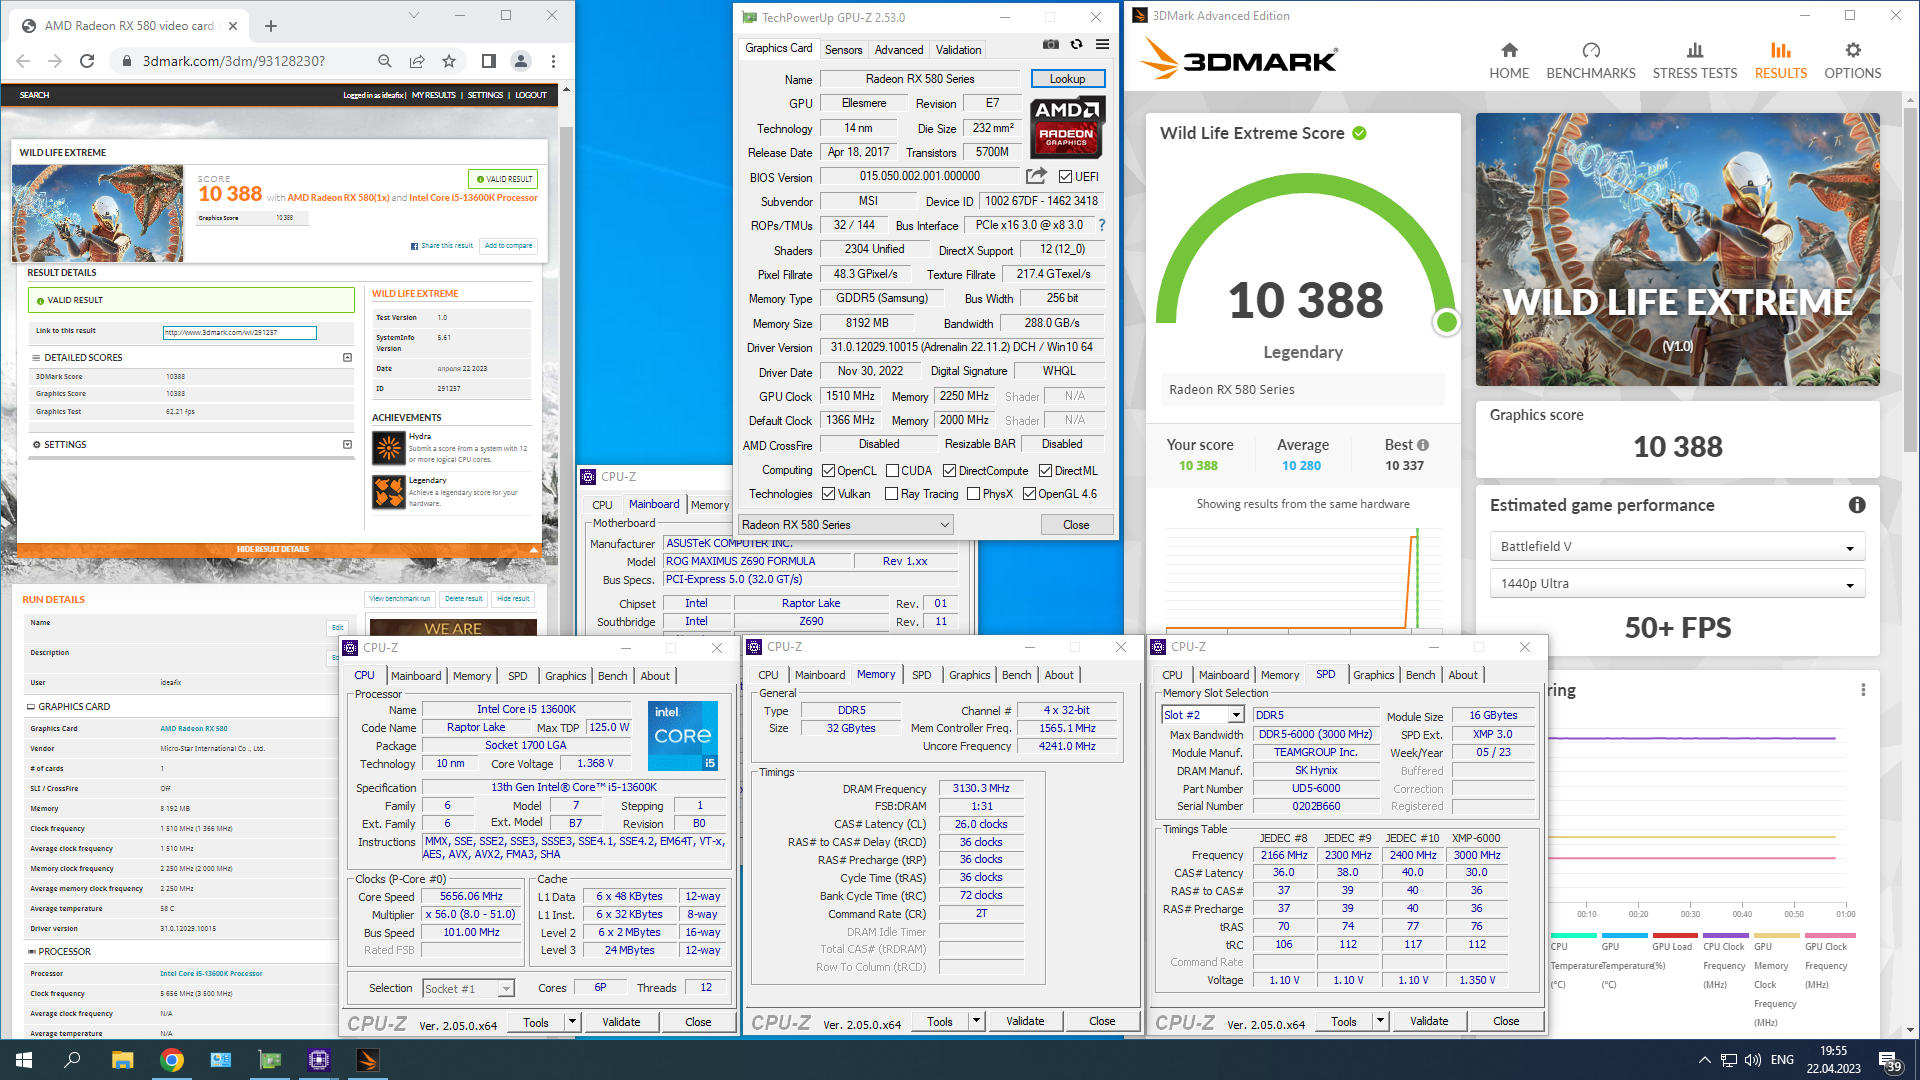Viewport: 1920px width, 1080px height.
Task: Open 3DMark HOME section
Action: click(x=1509, y=61)
